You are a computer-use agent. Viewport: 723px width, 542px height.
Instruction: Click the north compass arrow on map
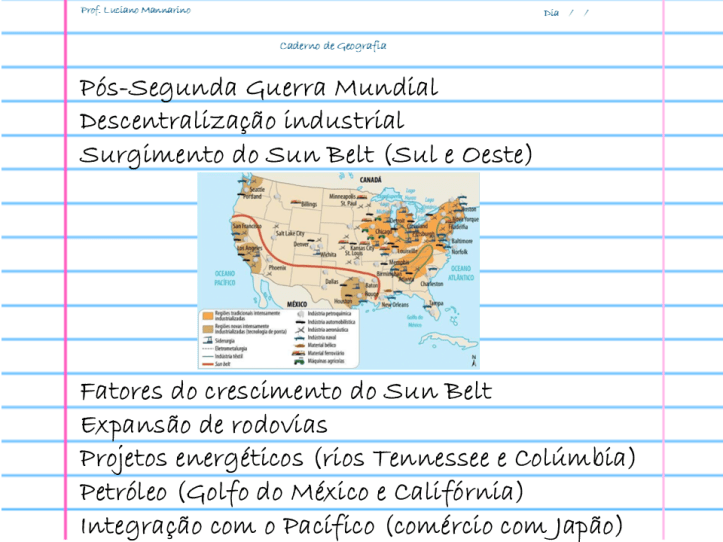coord(473,359)
